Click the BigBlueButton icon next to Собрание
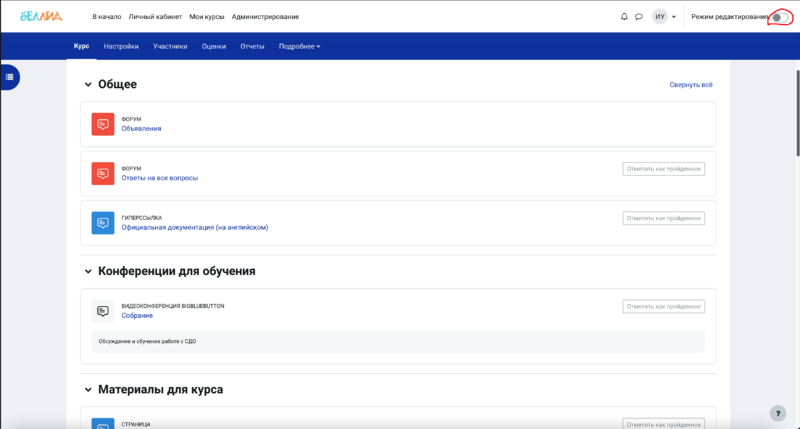 (103, 311)
